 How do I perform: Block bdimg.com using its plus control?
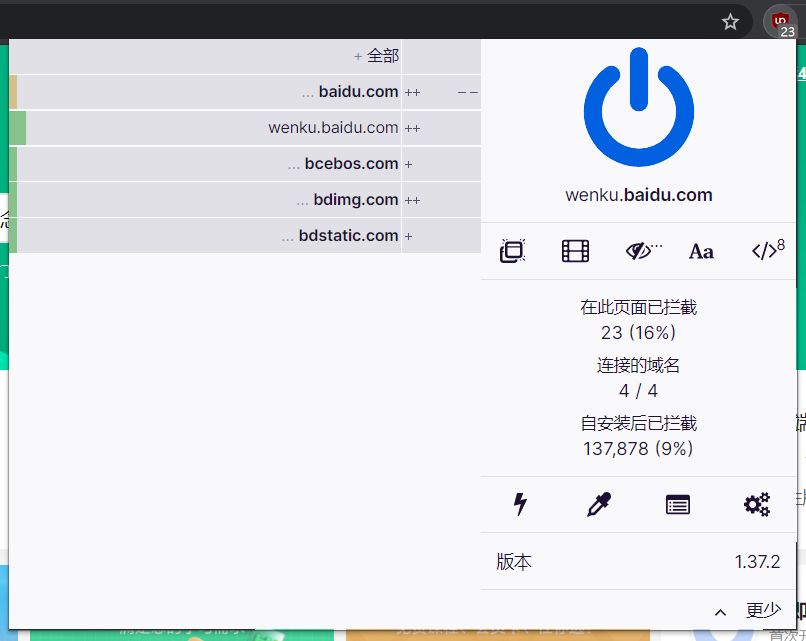(x=412, y=199)
